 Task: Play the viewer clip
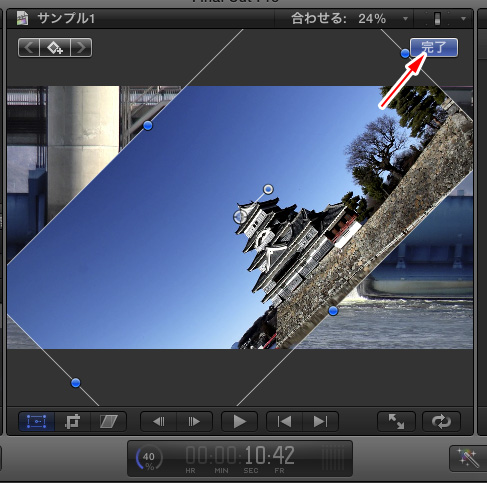[x=239, y=422]
